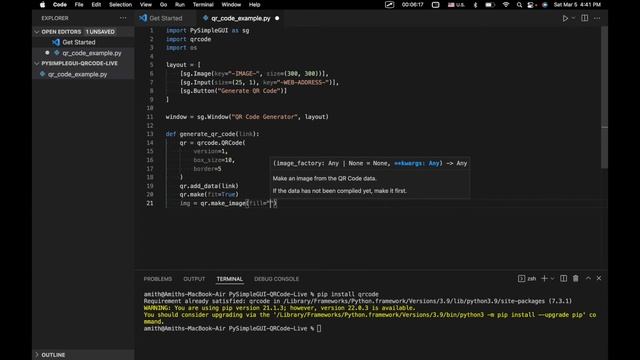The width and height of the screenshot is (640, 360).
Task: Switch to the Output panel tab
Action: pos(194,279)
